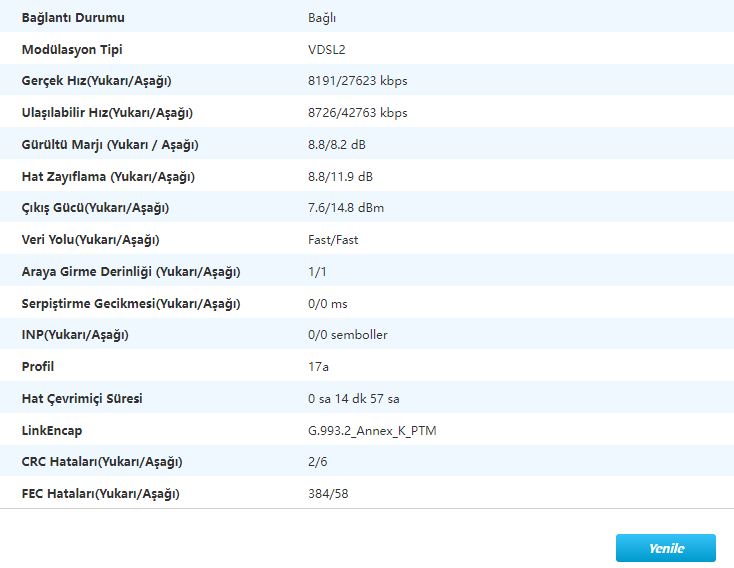This screenshot has height=568, width=734.
Task: Select the 'G.993.2_Annex_K_PTM' value
Action: [372, 431]
